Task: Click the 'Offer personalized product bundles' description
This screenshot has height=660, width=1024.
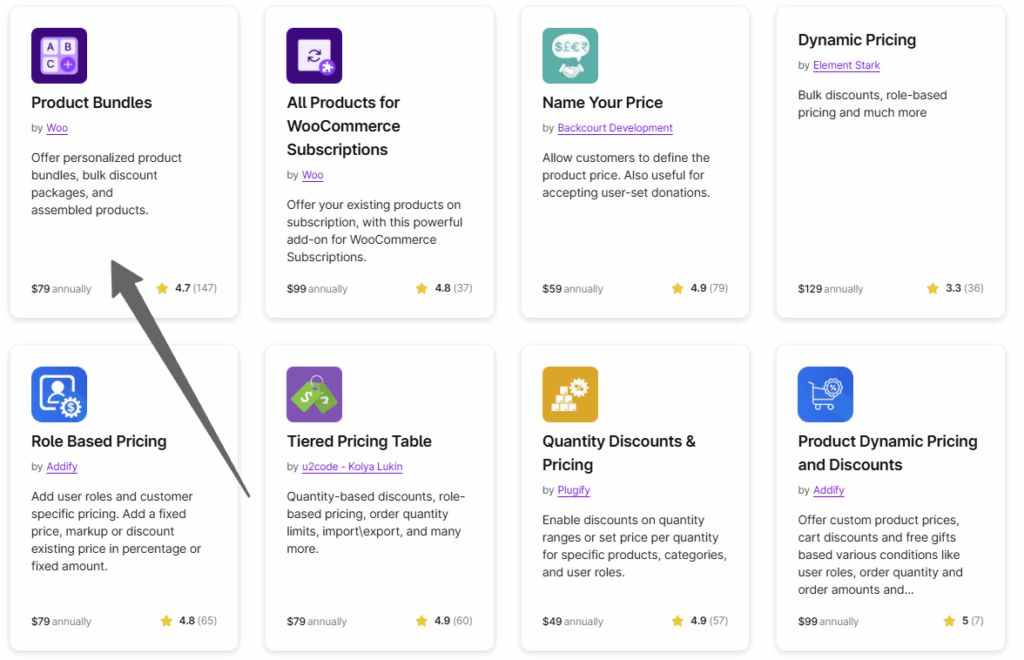Action: (106, 183)
